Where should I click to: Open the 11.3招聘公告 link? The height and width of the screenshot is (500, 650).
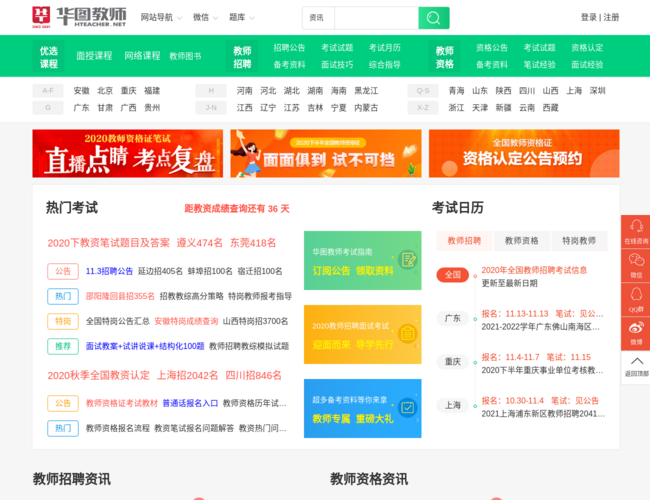pyautogui.click(x=109, y=271)
